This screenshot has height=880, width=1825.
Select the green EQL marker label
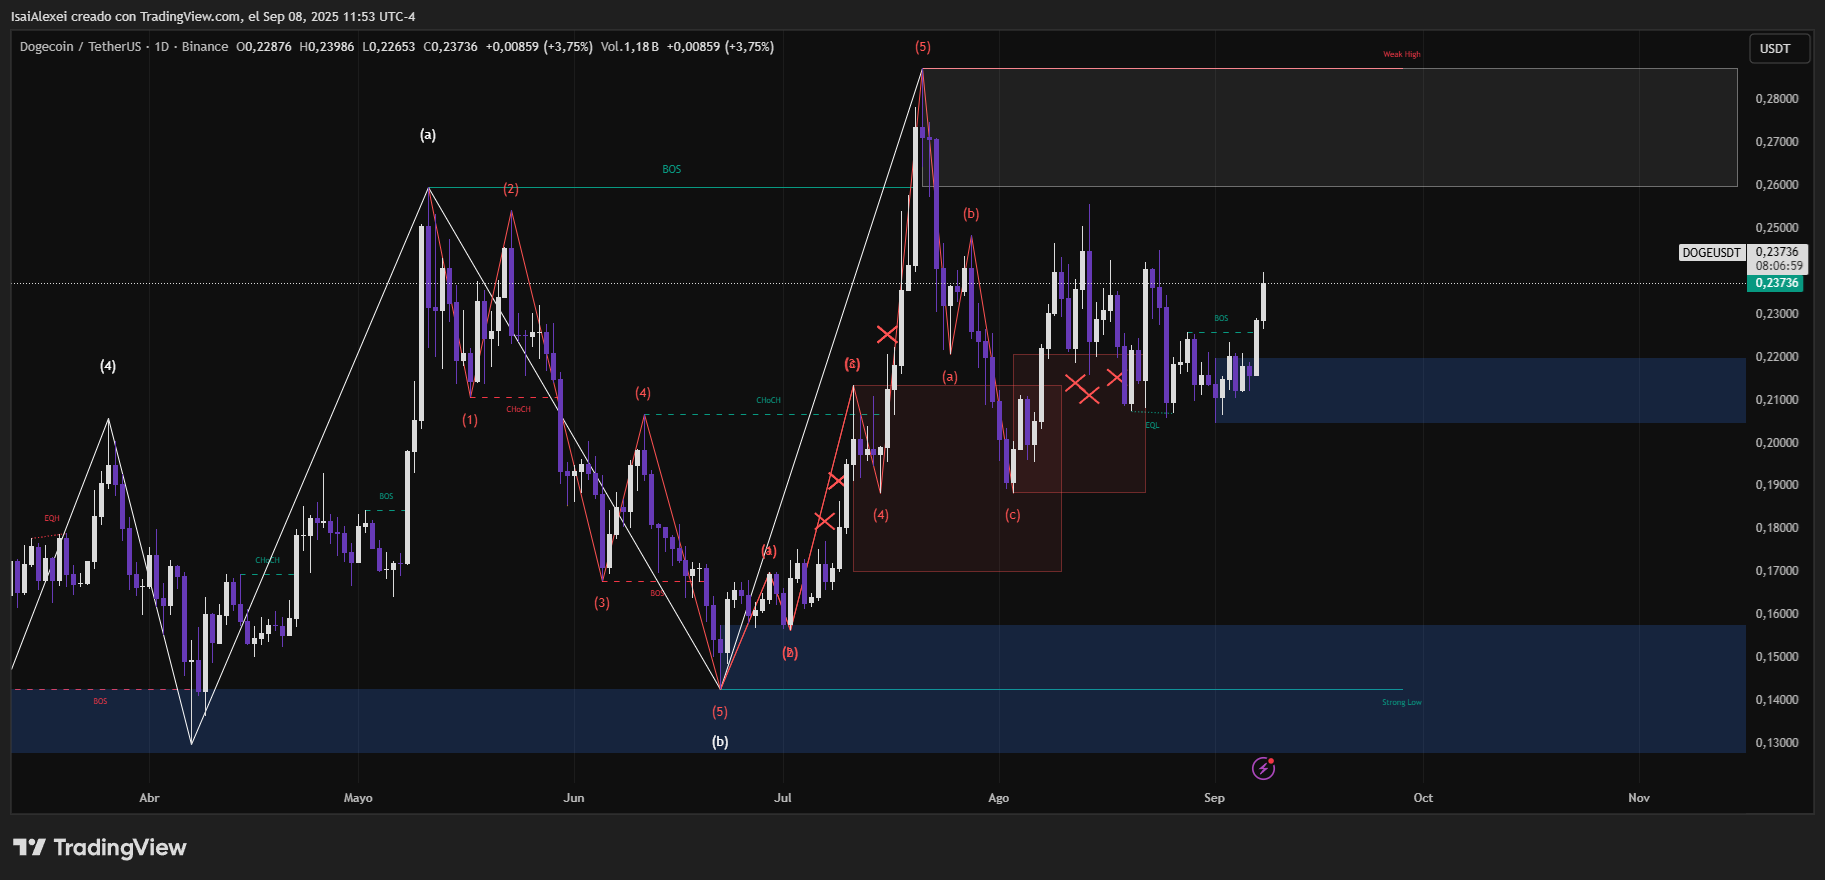(x=1152, y=425)
